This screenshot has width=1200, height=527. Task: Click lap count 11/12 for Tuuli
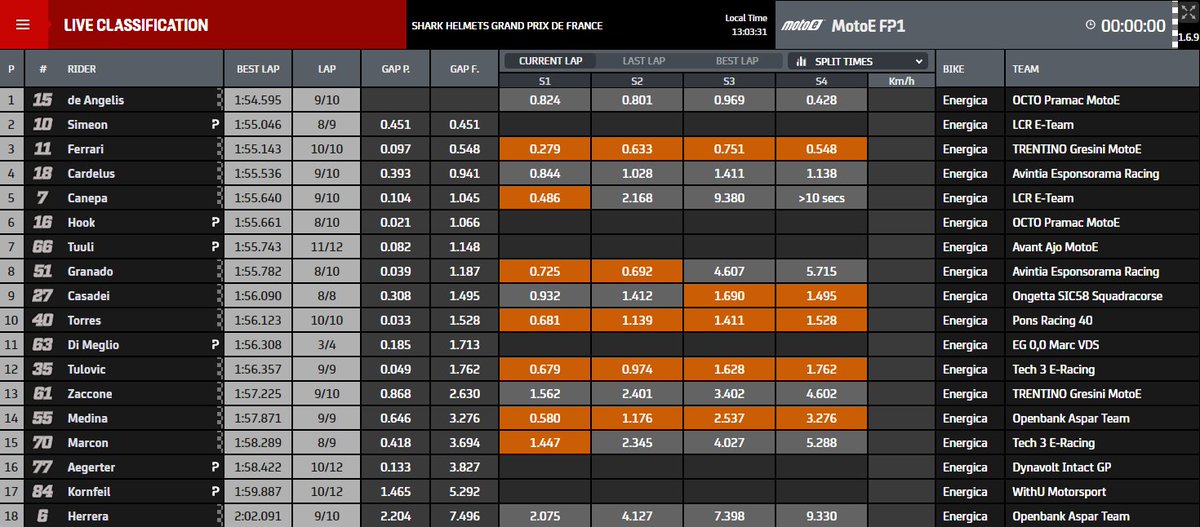327,247
